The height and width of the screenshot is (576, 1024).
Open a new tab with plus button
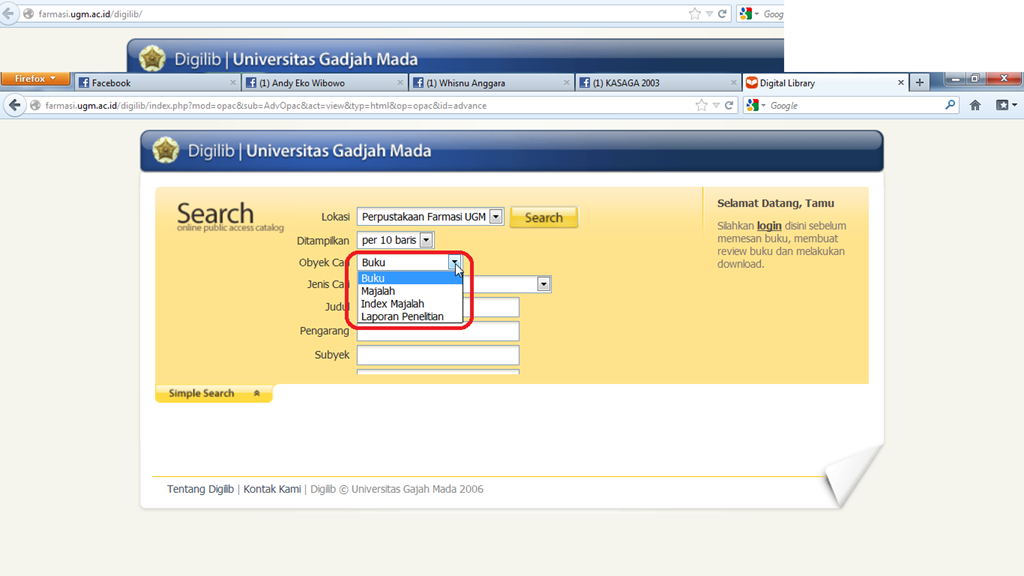pyautogui.click(x=920, y=82)
